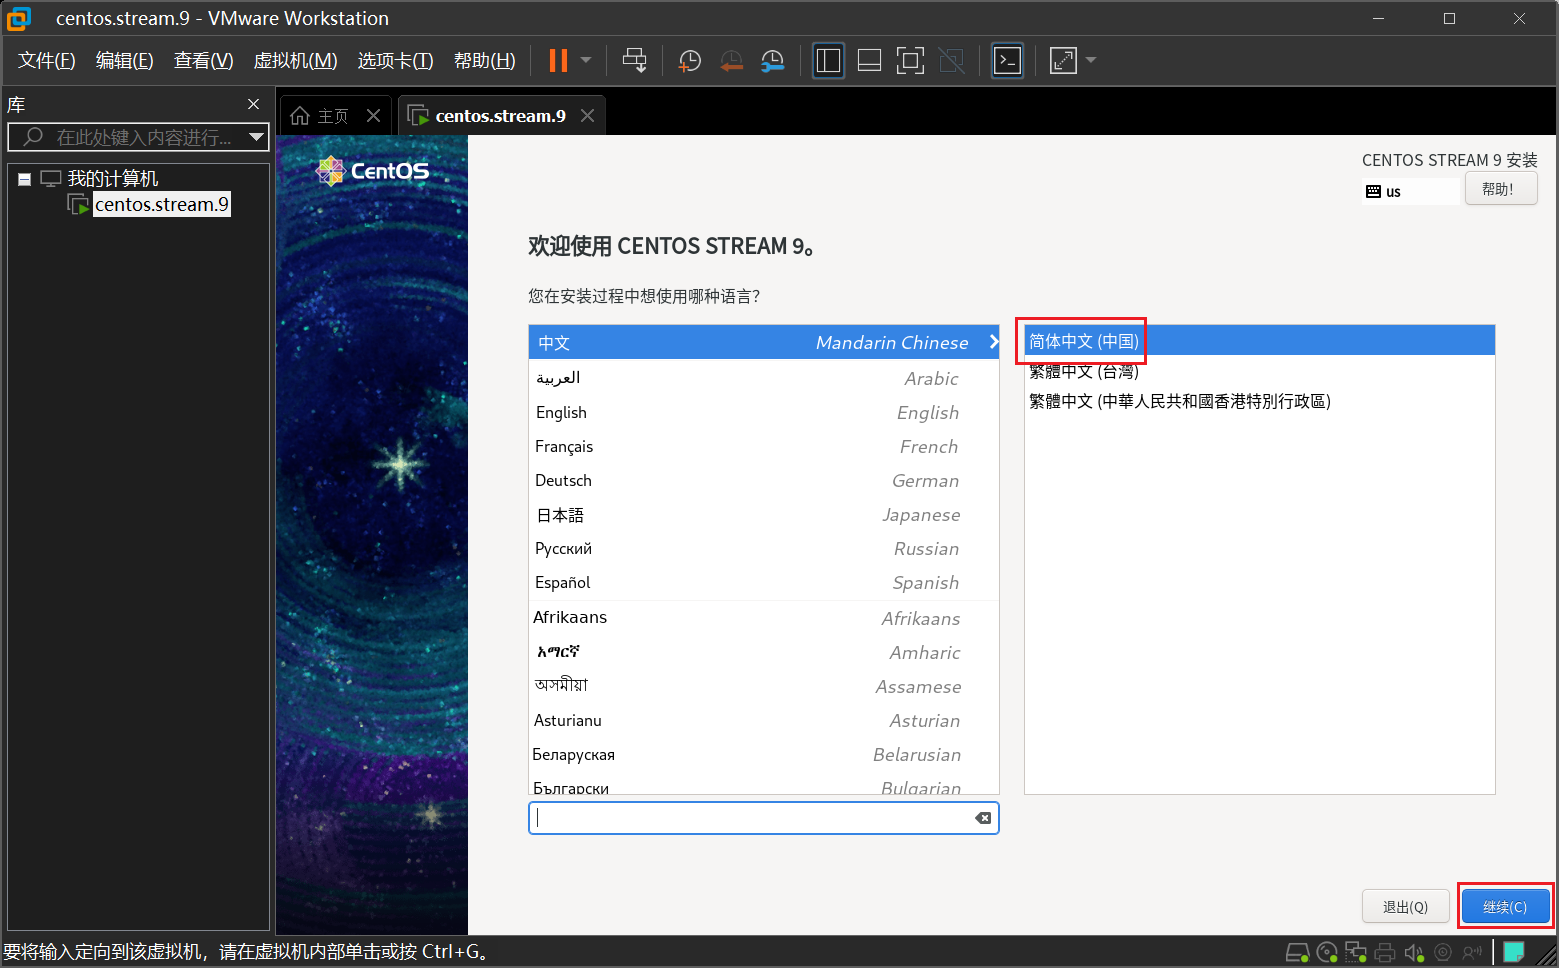The image size is (1559, 968).
Task: Select Afrikaans in the language list
Action: pos(764,618)
